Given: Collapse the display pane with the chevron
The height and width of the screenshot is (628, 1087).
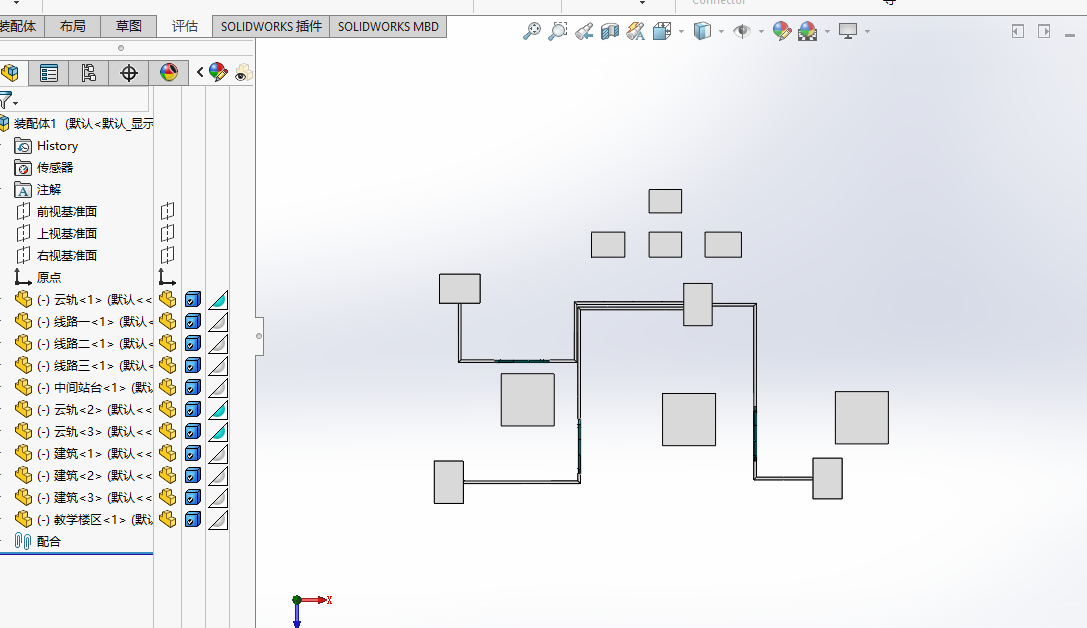Looking at the screenshot, I should click(200, 72).
